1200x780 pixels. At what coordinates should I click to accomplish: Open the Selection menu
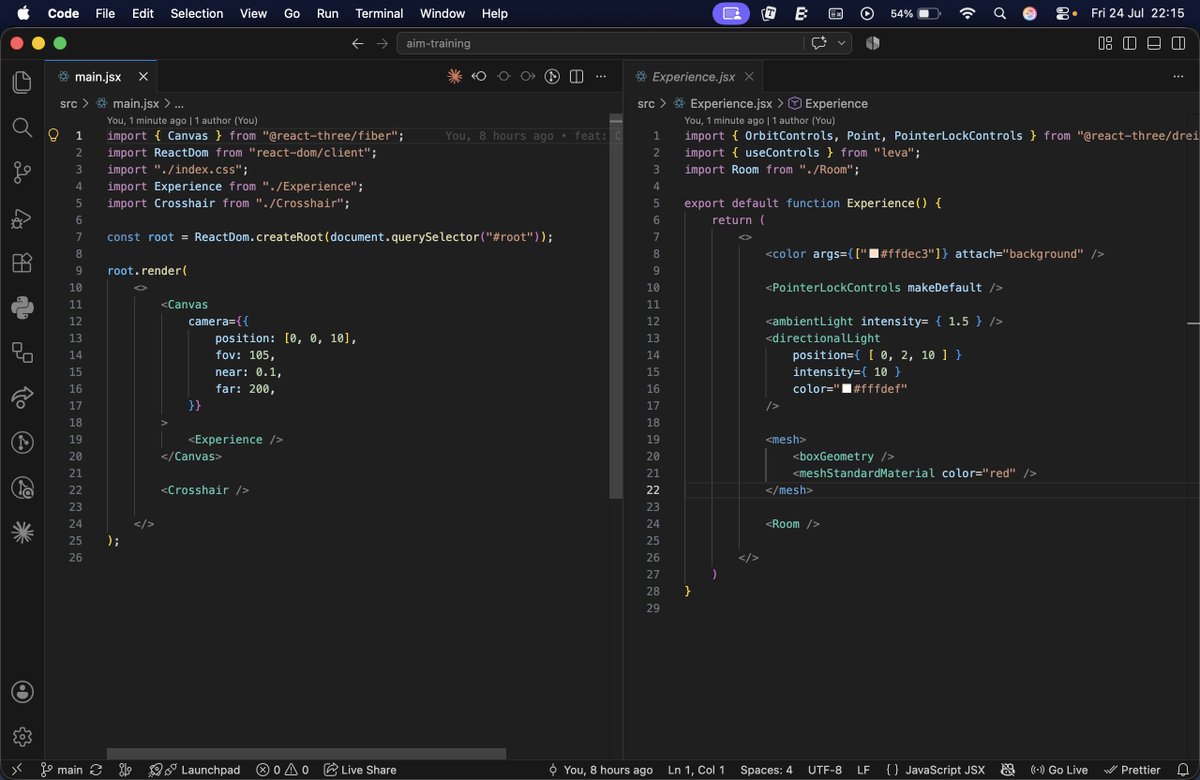tap(197, 13)
